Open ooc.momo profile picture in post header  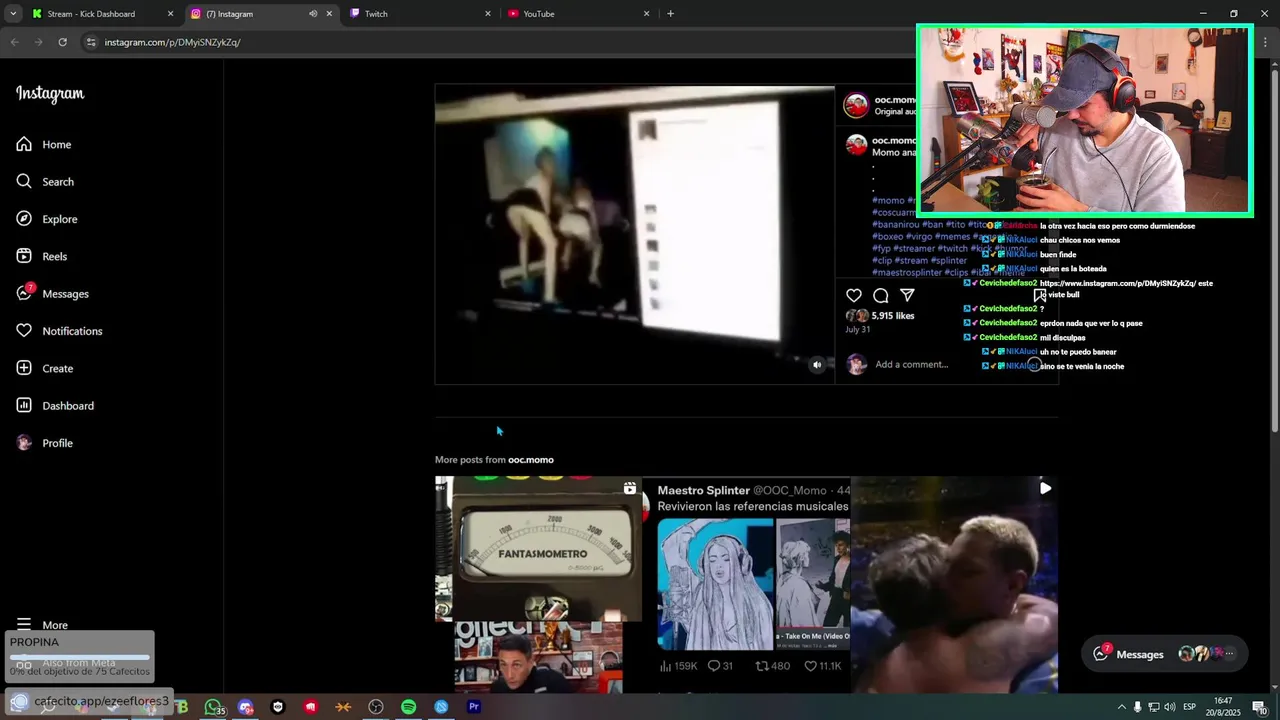856,105
